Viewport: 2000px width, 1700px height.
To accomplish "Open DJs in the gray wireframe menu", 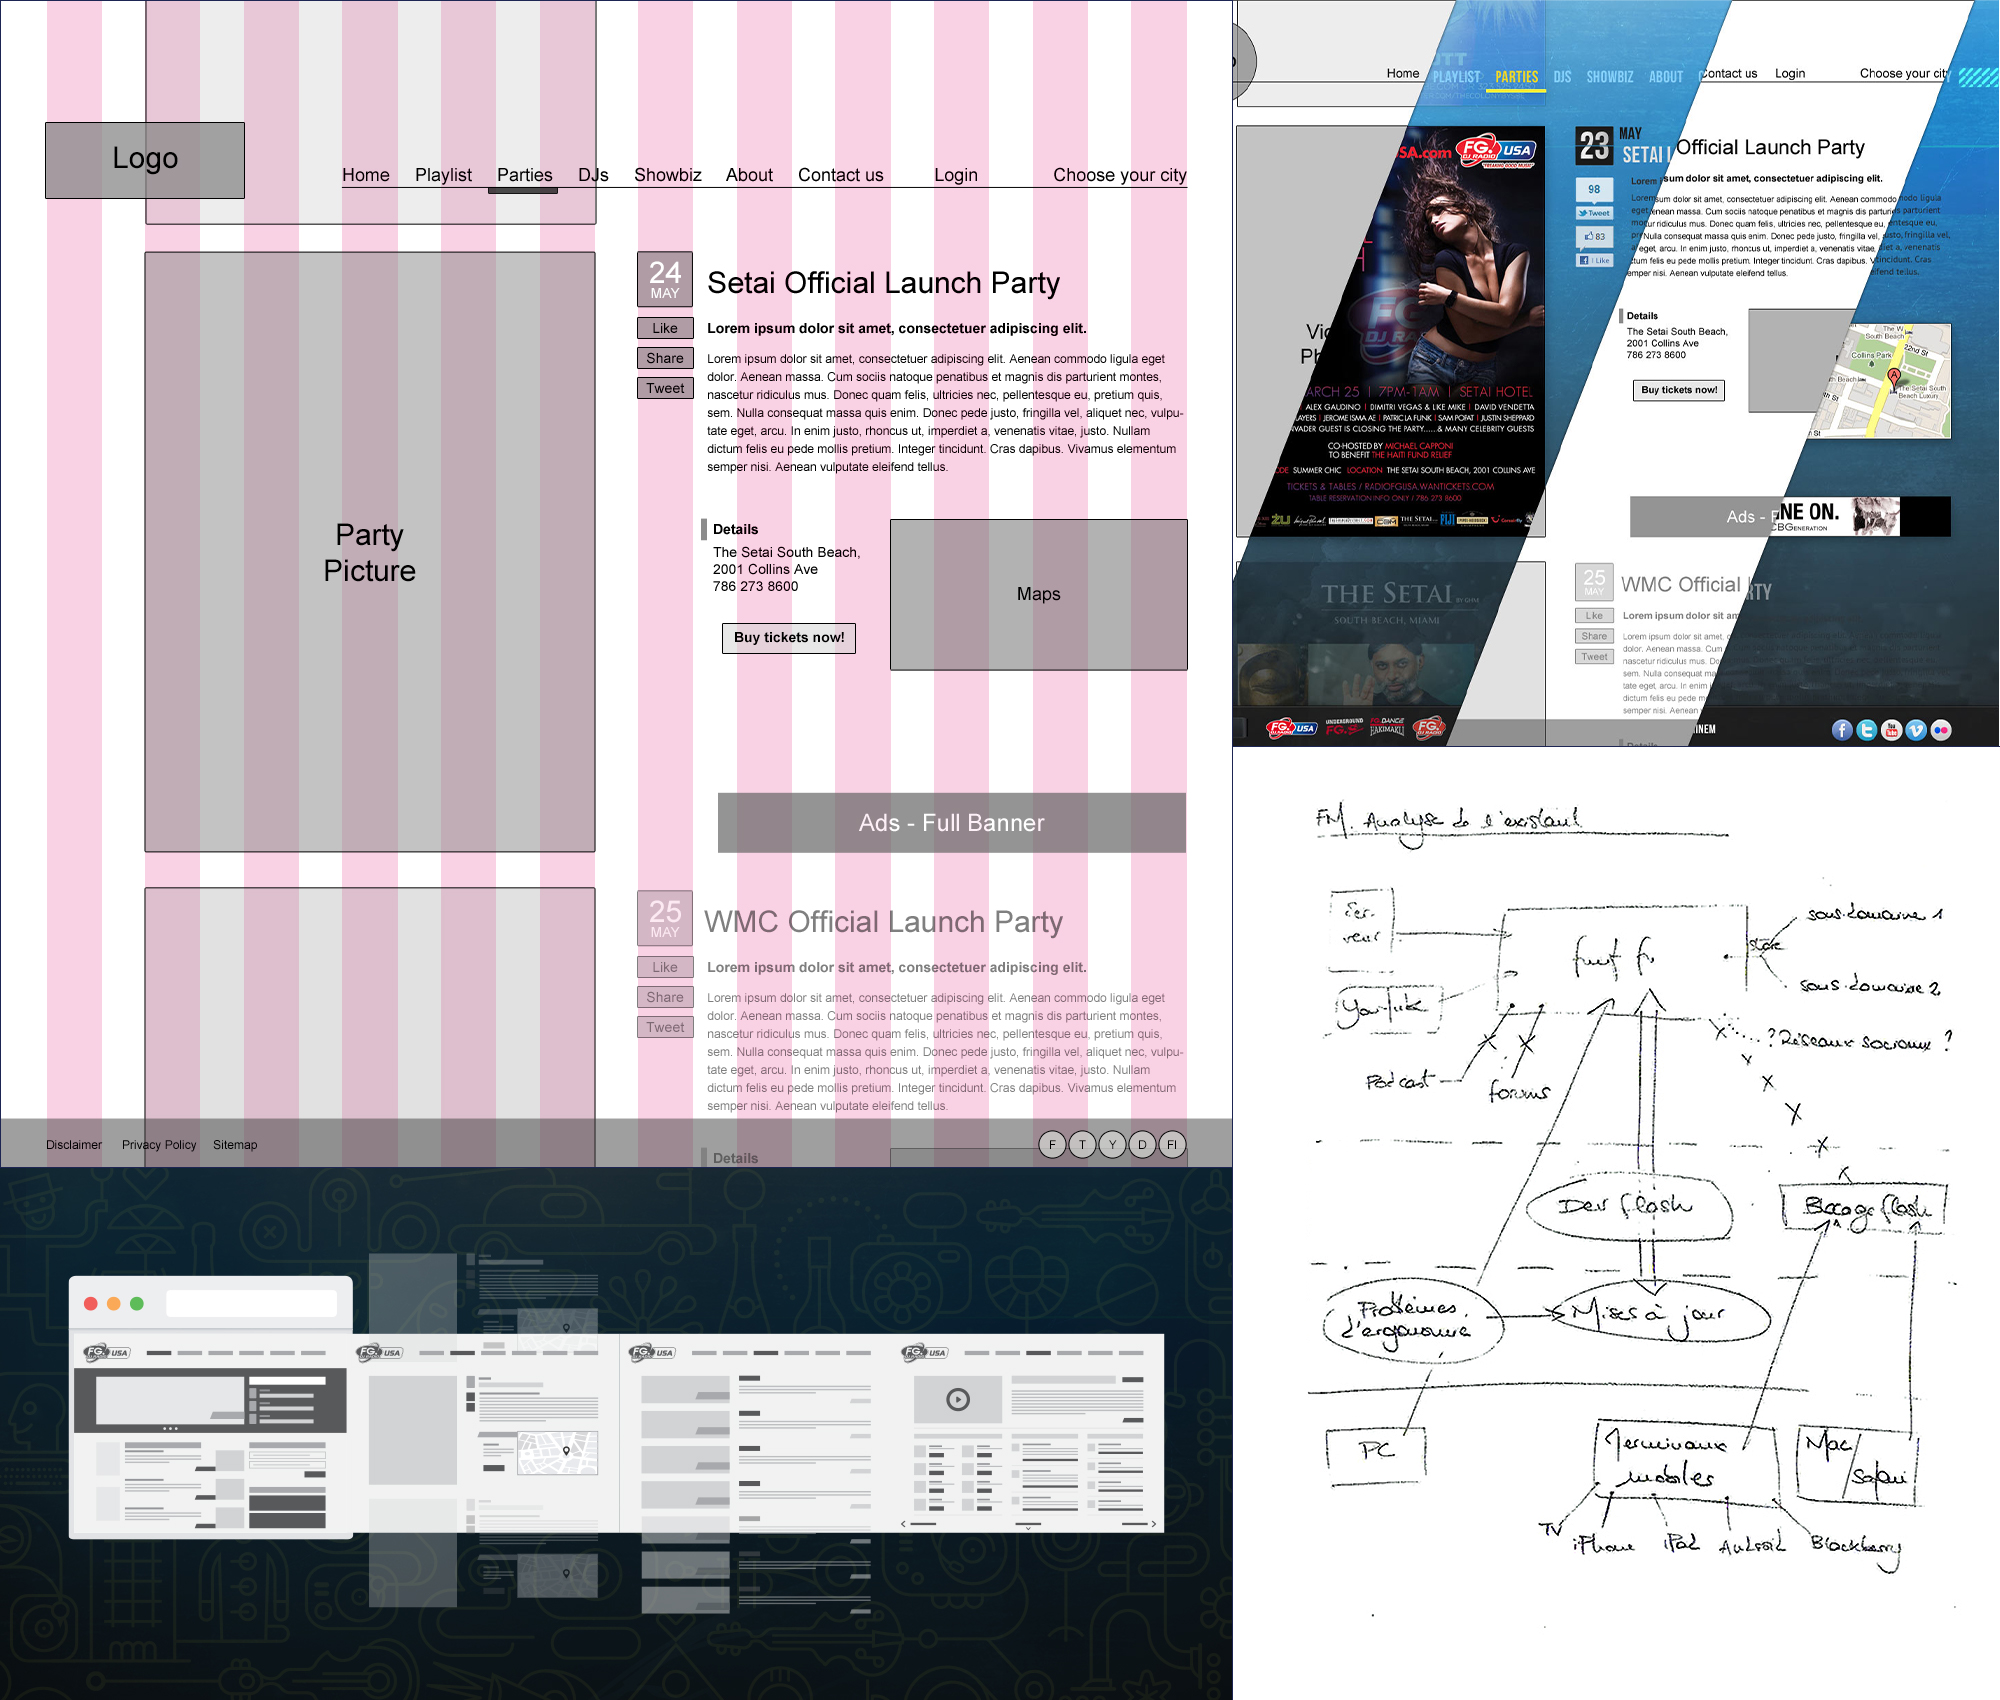I will (593, 175).
